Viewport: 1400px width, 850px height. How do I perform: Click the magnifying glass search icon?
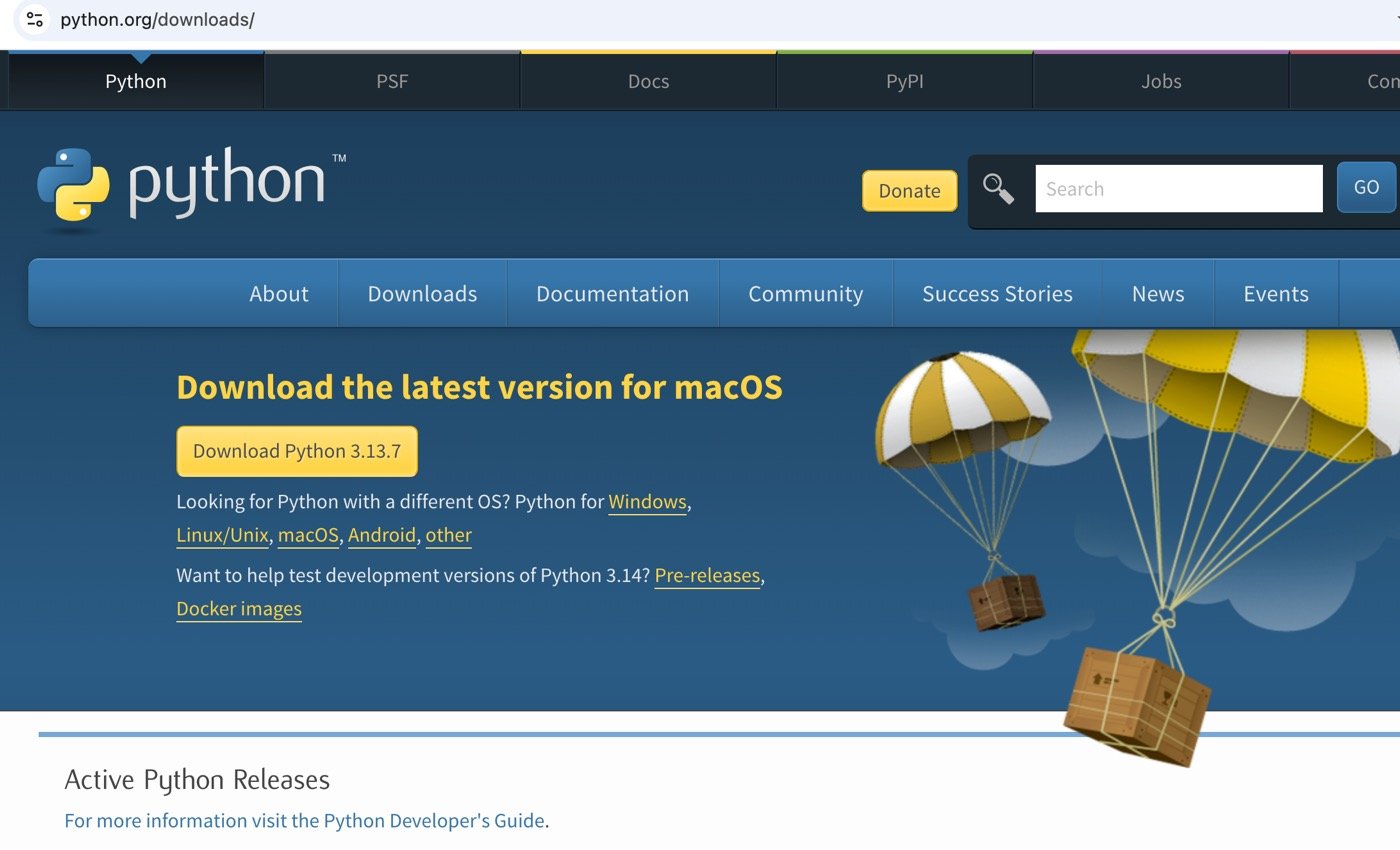pos(998,188)
